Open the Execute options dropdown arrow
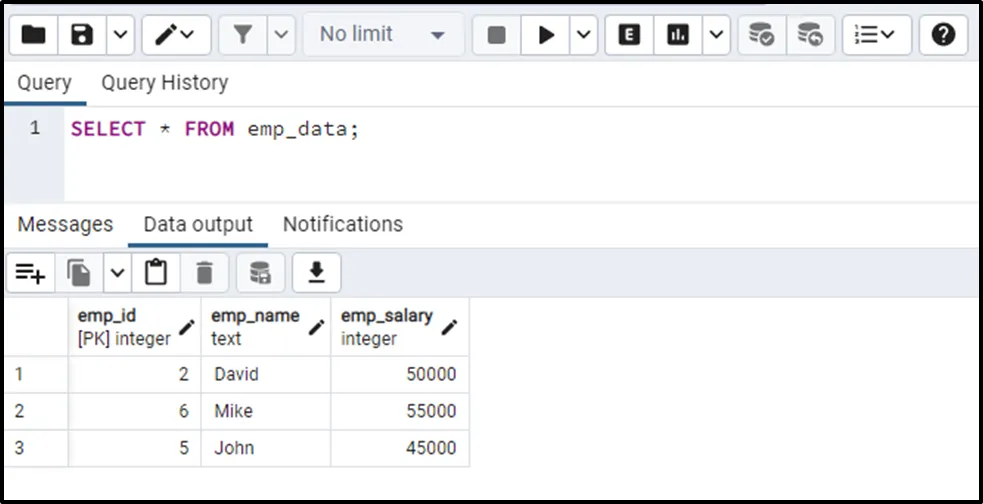 click(x=583, y=35)
